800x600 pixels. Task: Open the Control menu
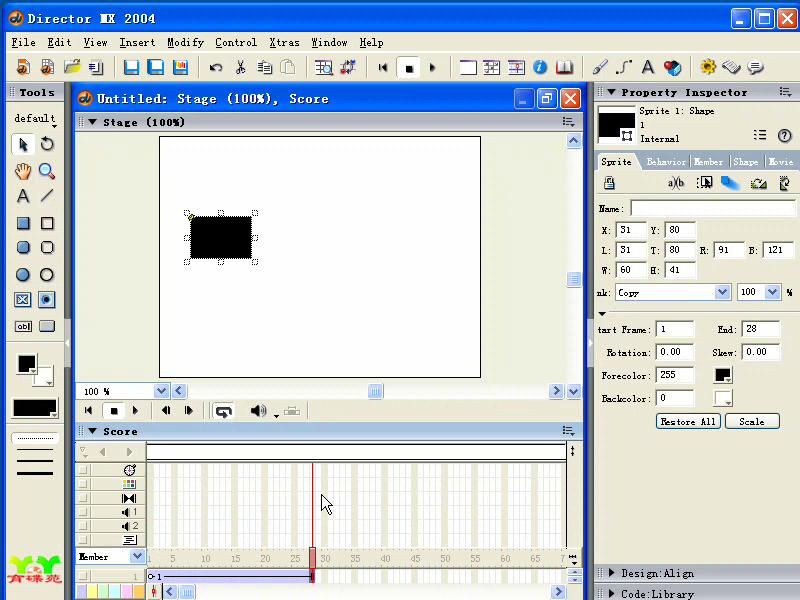click(x=236, y=42)
